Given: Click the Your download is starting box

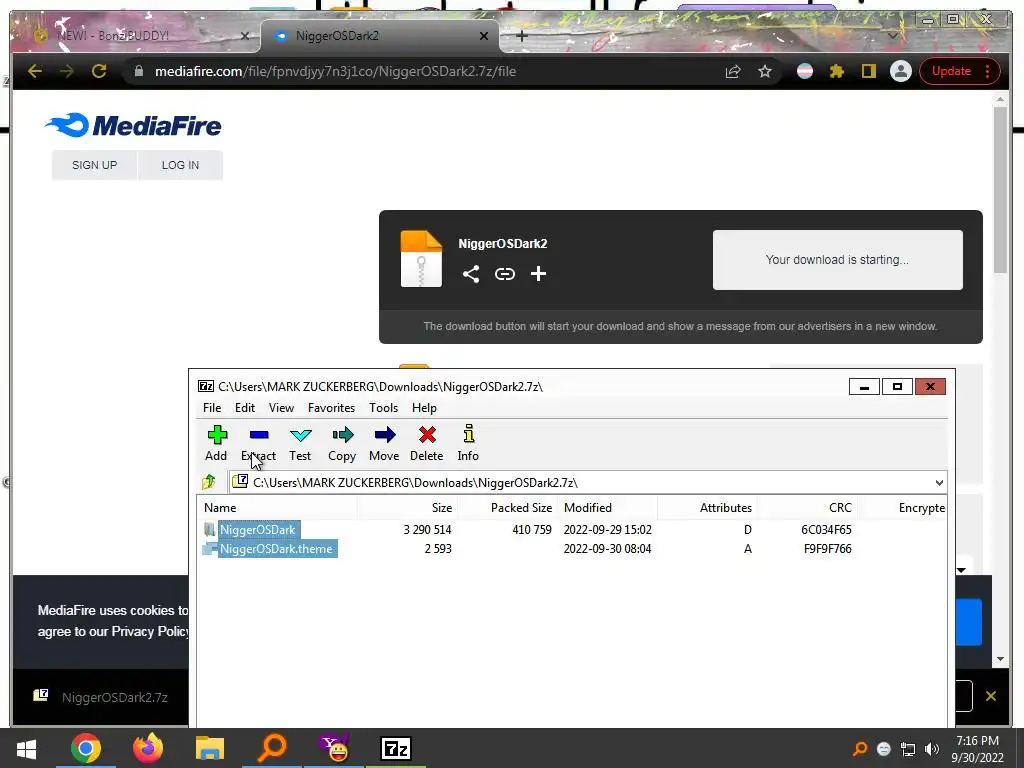Looking at the screenshot, I should pyautogui.click(x=837, y=259).
